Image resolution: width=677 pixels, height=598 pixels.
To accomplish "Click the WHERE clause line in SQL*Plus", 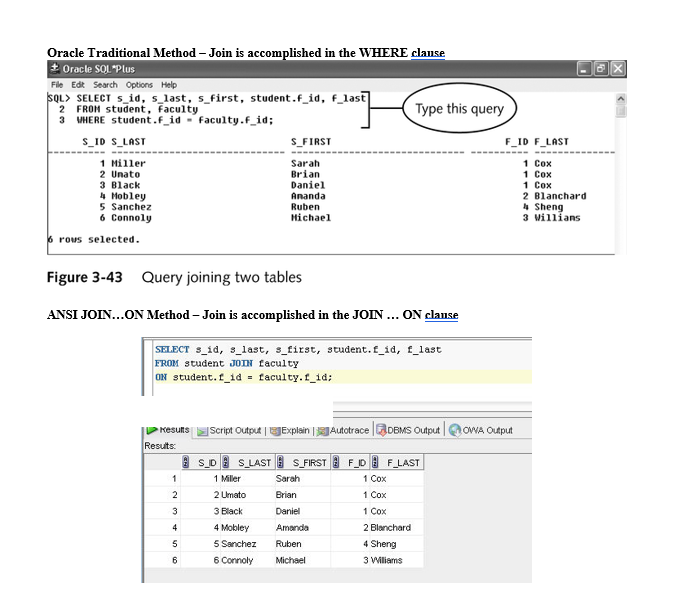I will coord(175,120).
